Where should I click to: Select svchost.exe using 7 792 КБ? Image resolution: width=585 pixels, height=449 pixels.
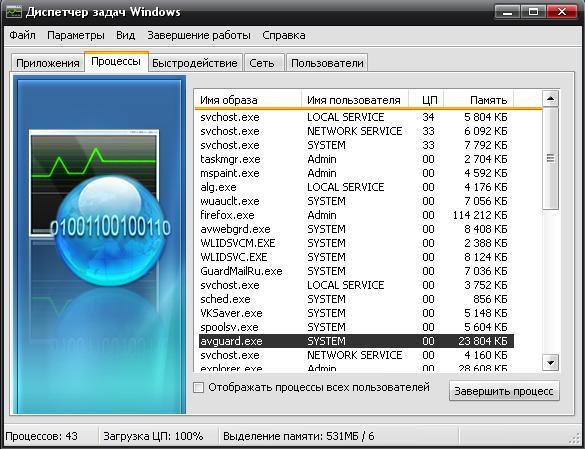click(356, 145)
